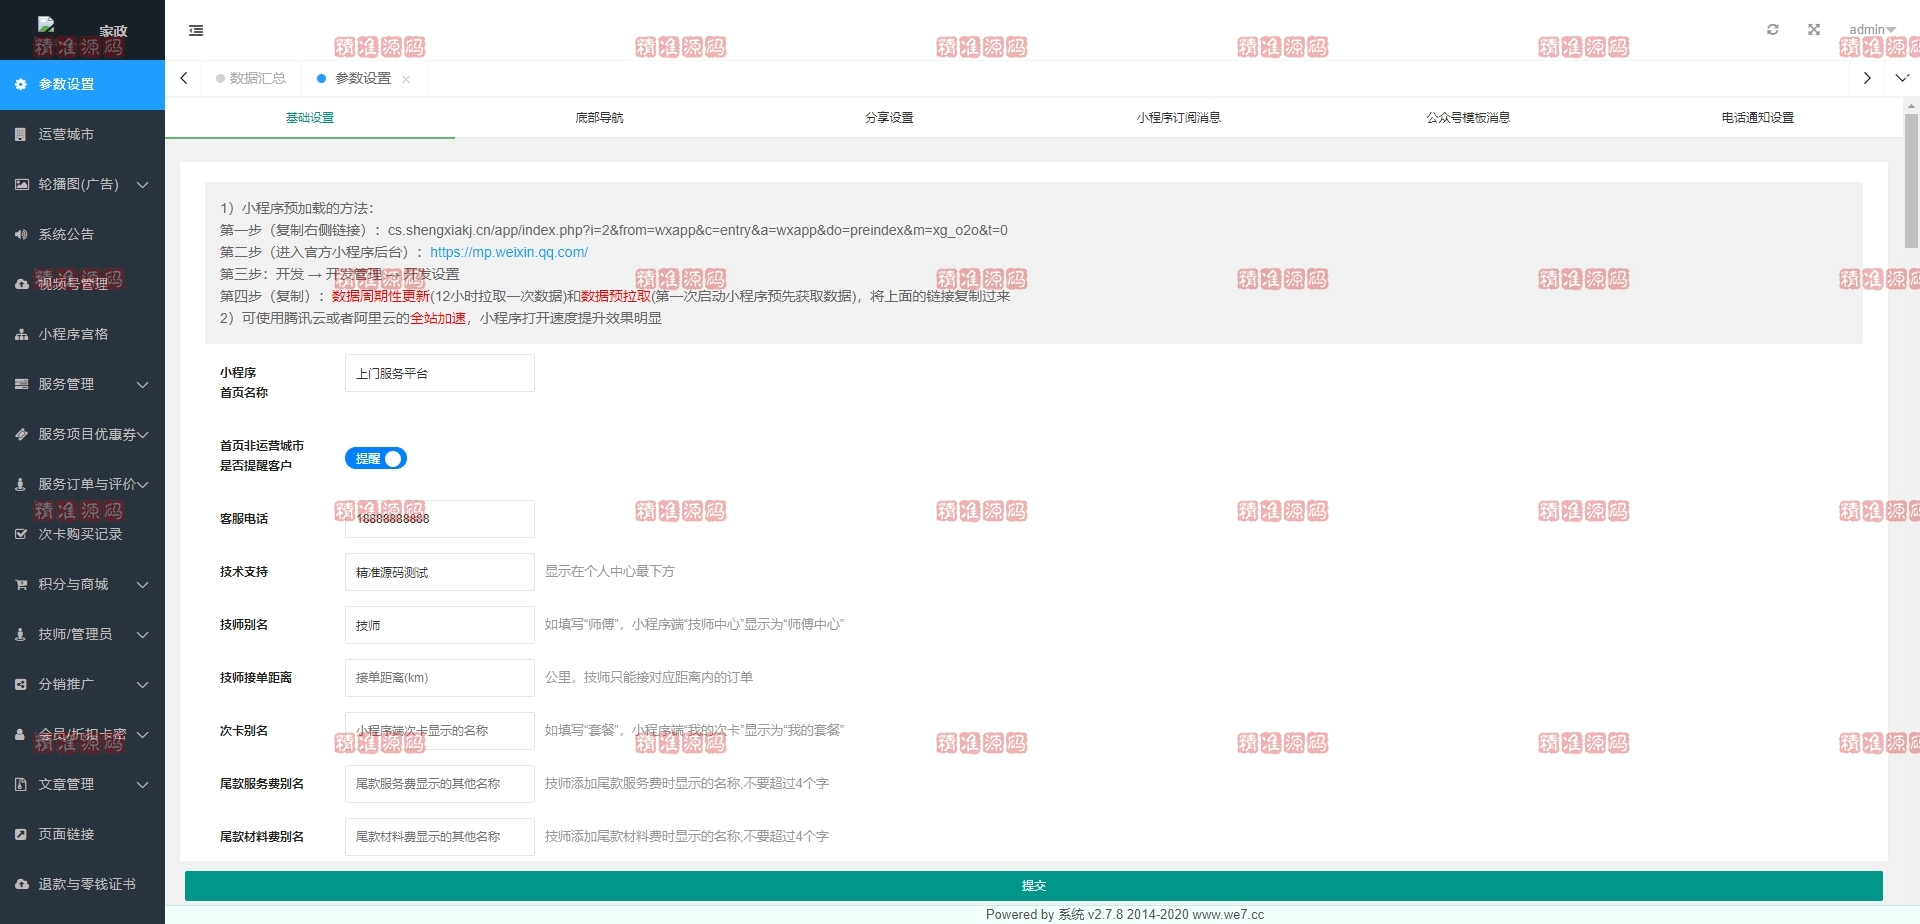Click the 服务项目优惠券 ticket icon
The image size is (1920, 924).
click(x=21, y=434)
